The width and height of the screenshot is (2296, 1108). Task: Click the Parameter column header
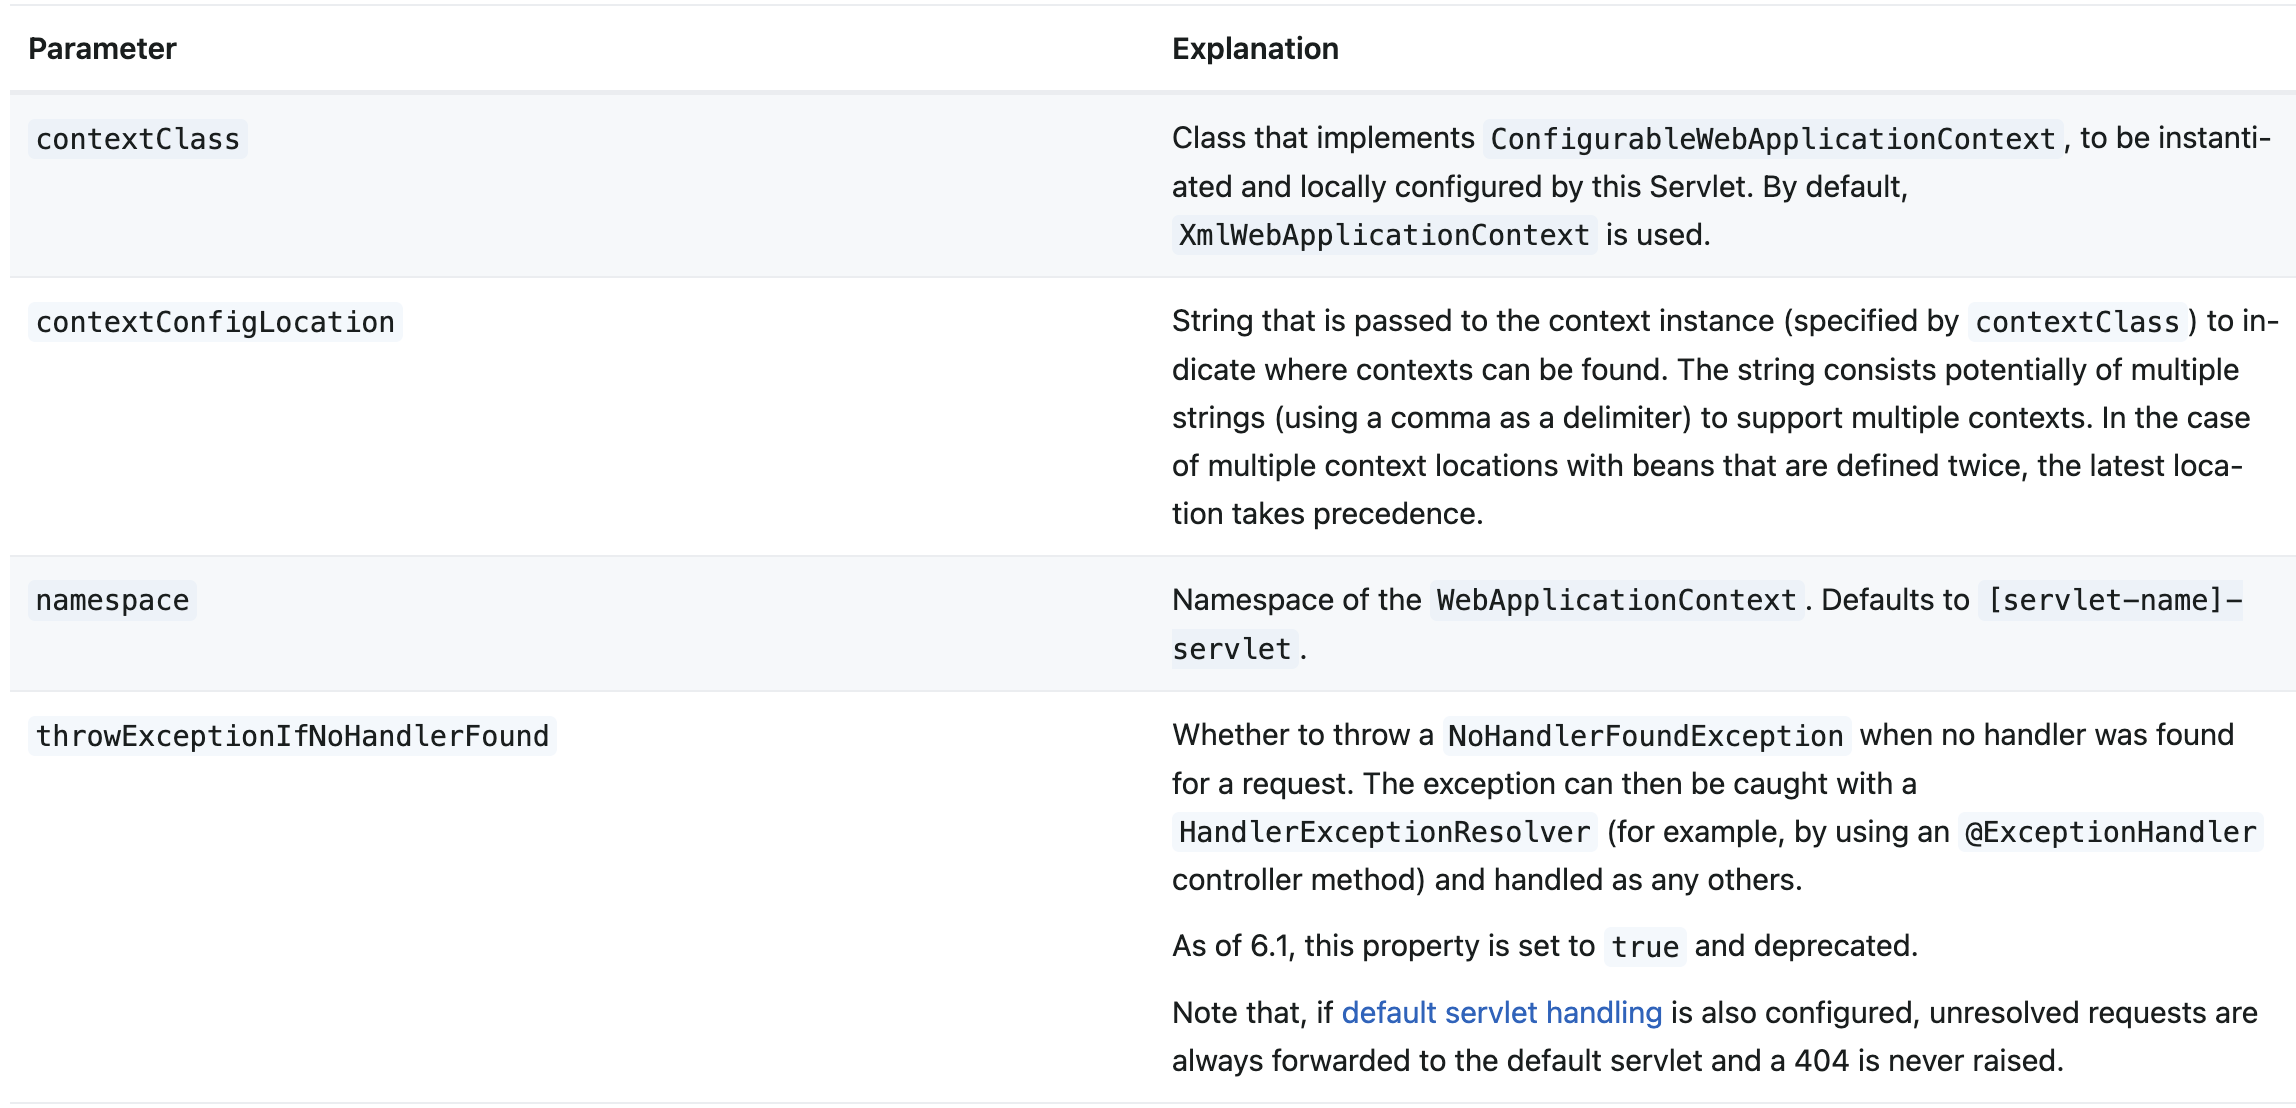(102, 48)
